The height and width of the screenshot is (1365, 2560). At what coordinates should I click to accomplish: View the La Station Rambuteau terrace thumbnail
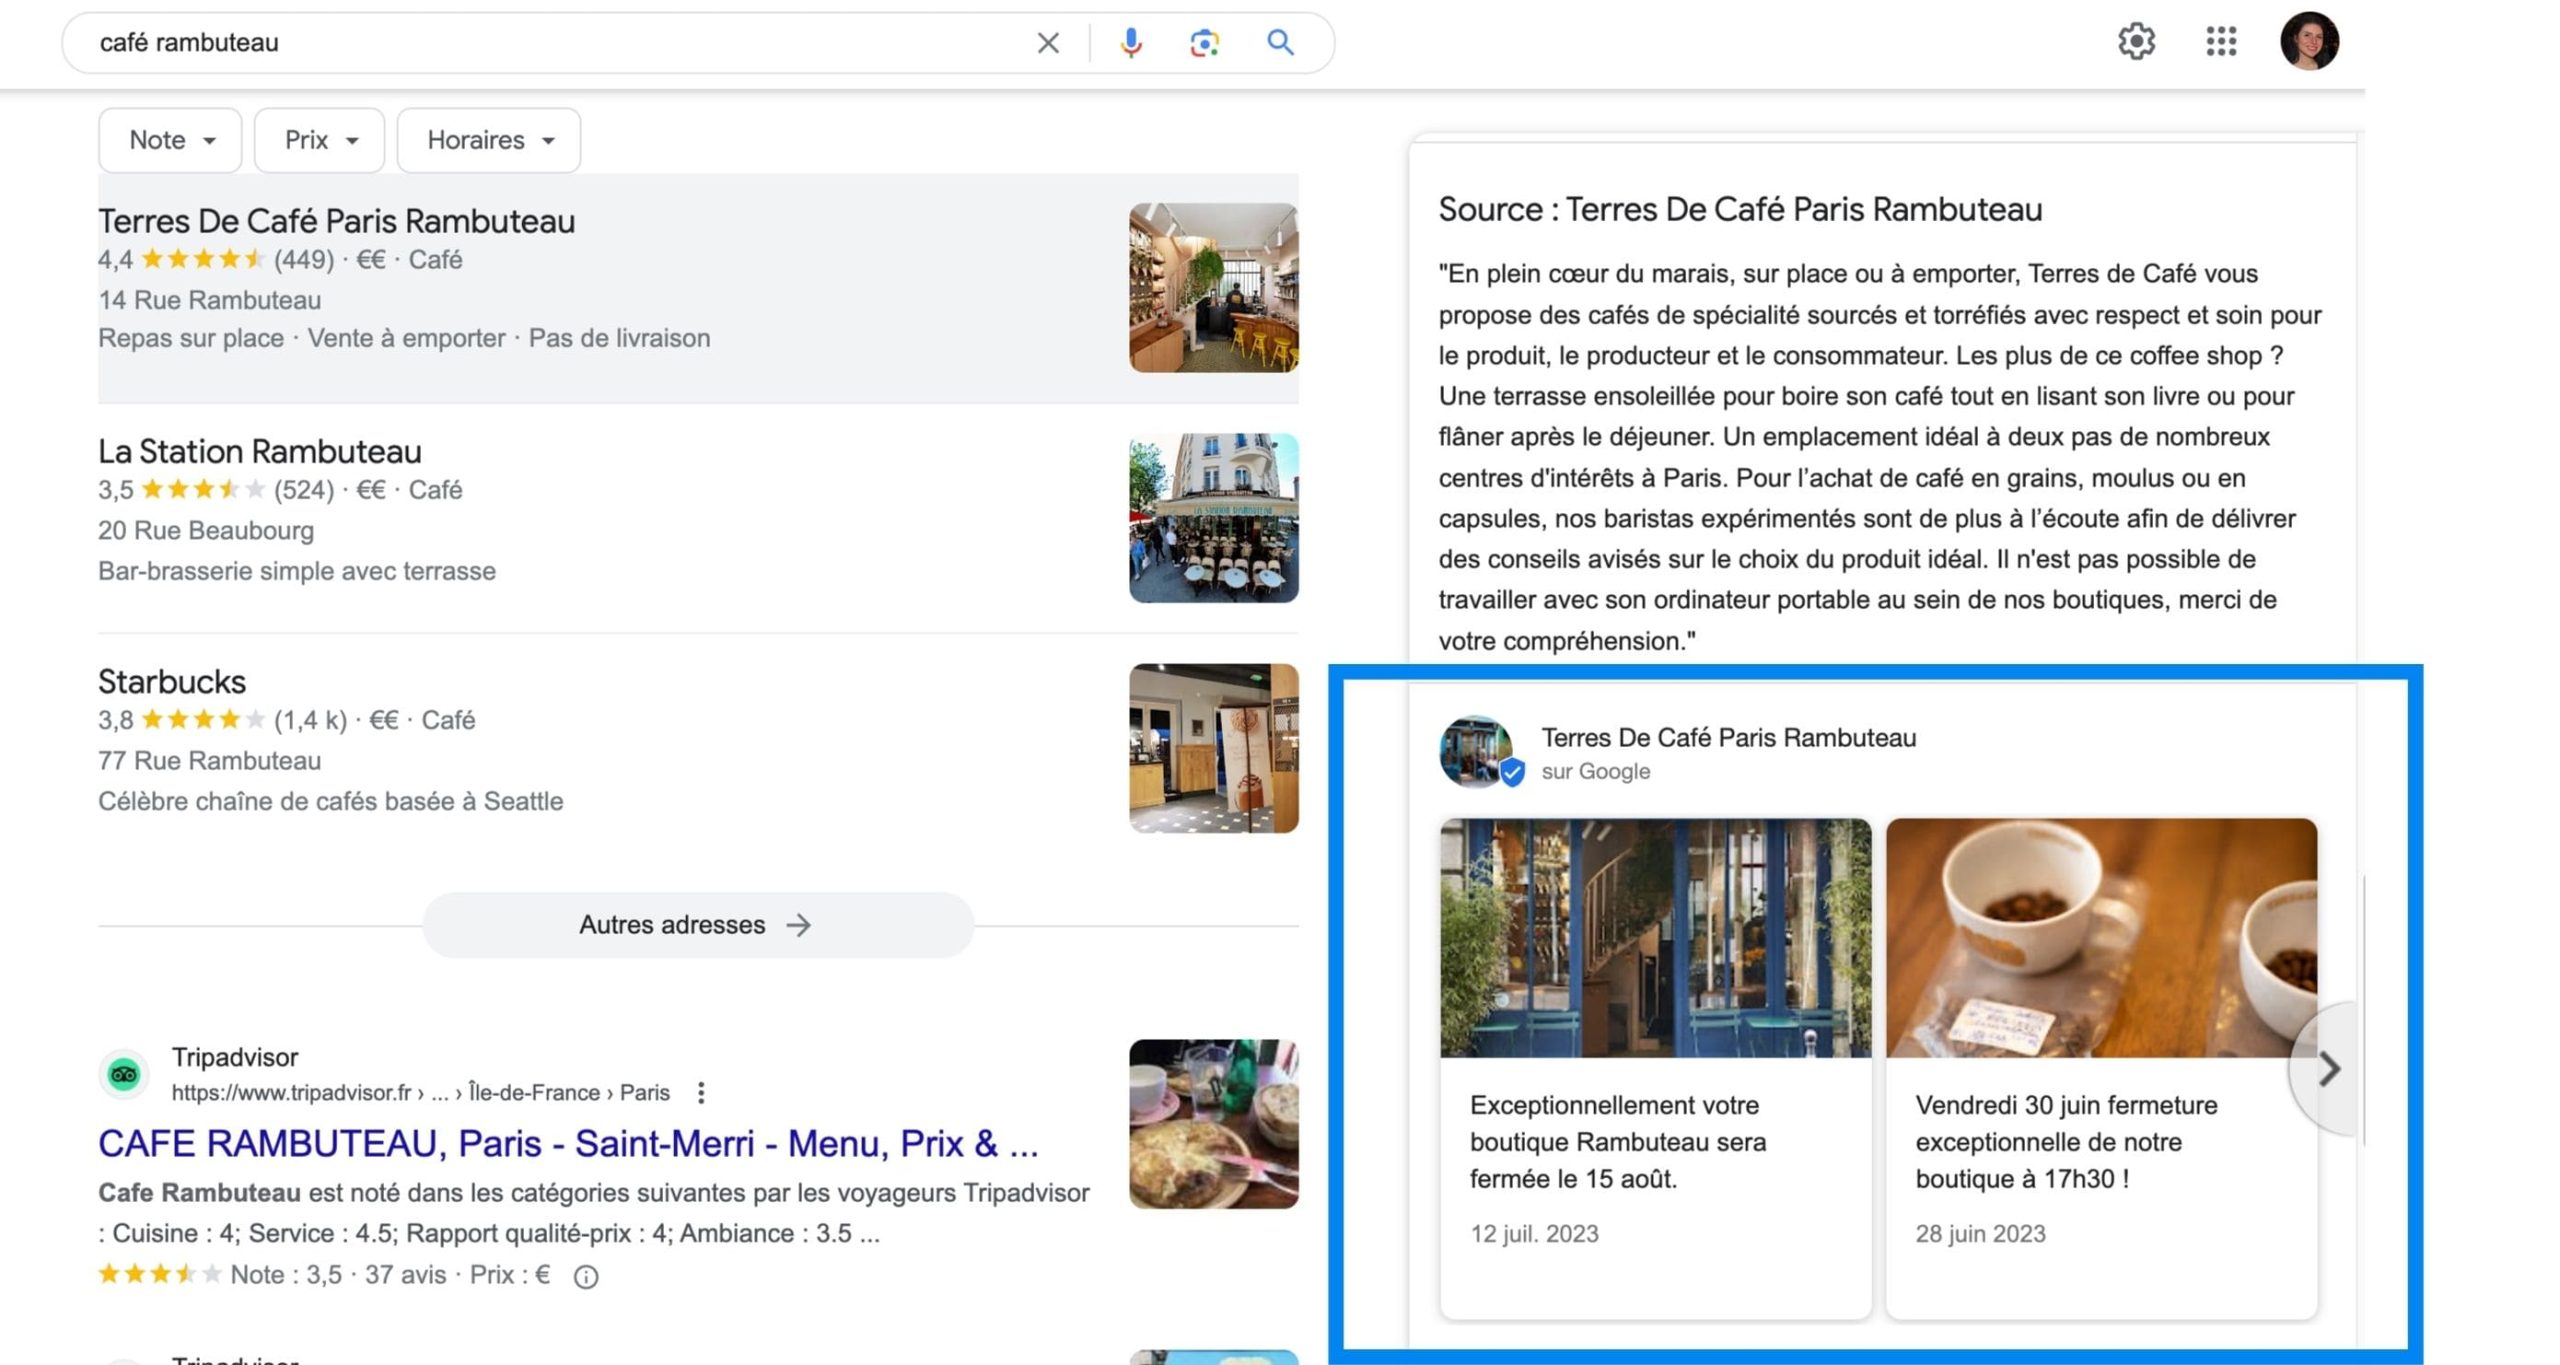pos(1214,518)
